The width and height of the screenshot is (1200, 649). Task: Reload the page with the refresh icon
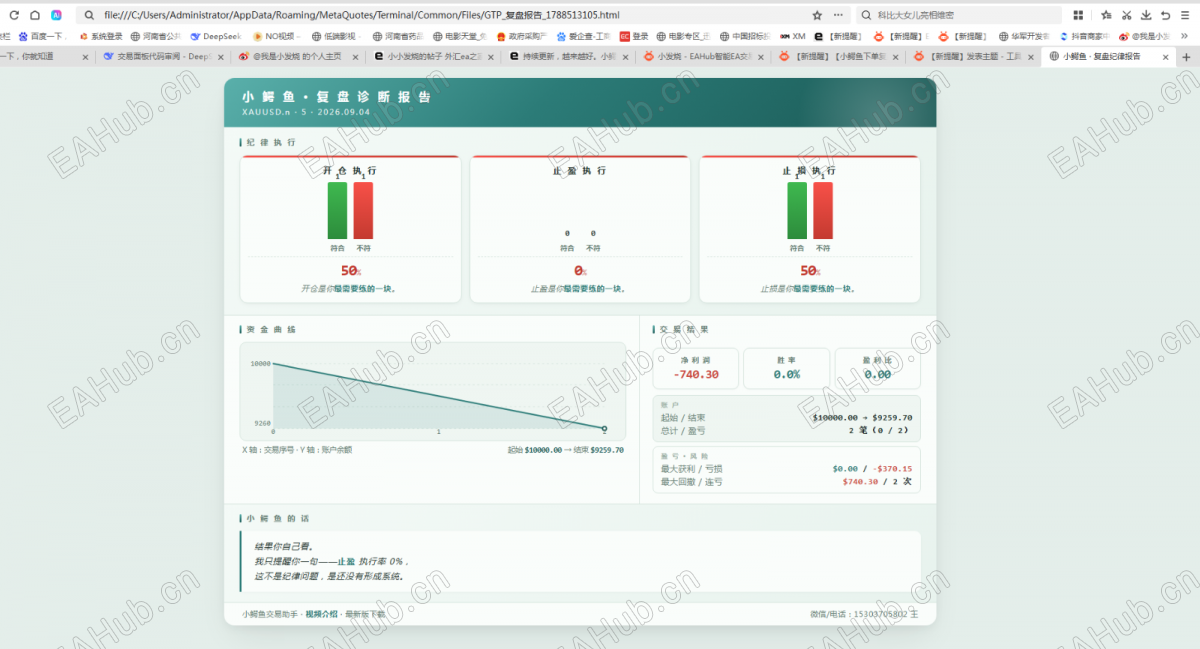[14, 15]
